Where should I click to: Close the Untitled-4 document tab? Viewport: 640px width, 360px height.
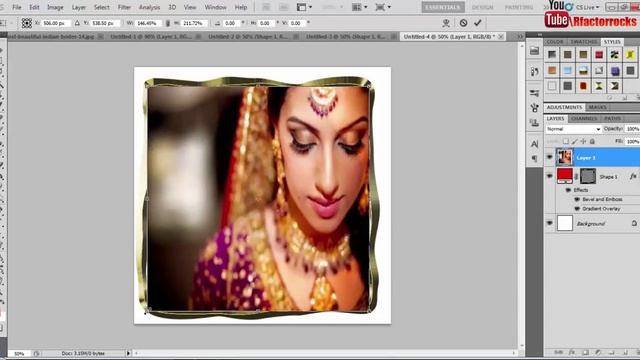(501, 37)
